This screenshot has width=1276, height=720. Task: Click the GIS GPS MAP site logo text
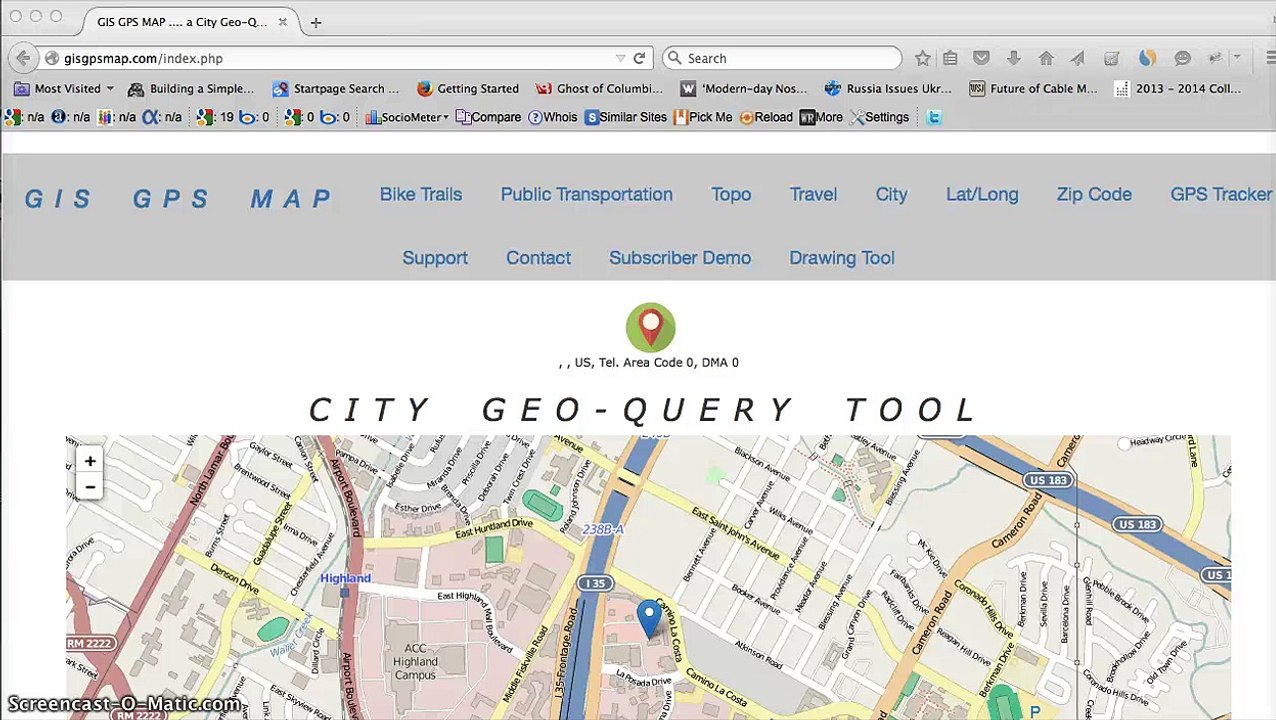click(x=178, y=198)
